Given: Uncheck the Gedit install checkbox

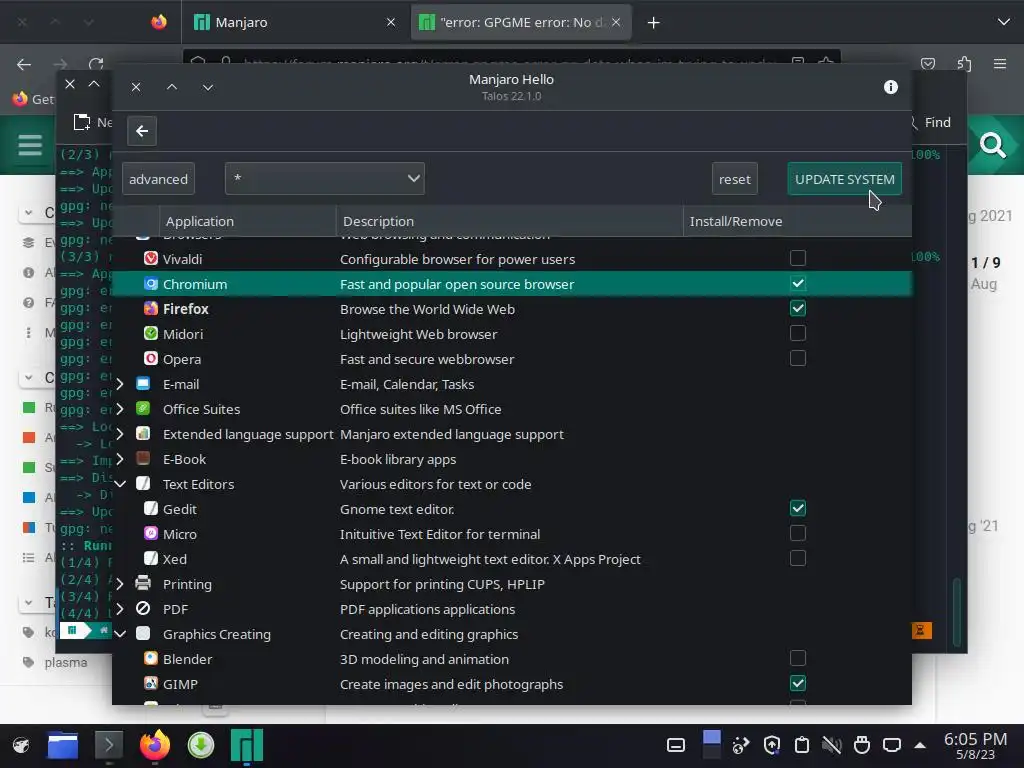Looking at the screenshot, I should pos(797,508).
